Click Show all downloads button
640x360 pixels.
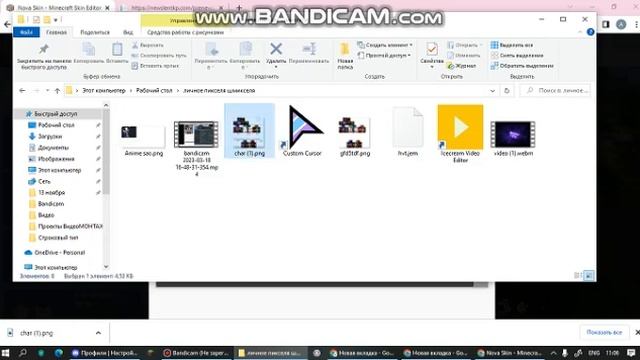tap(604, 333)
